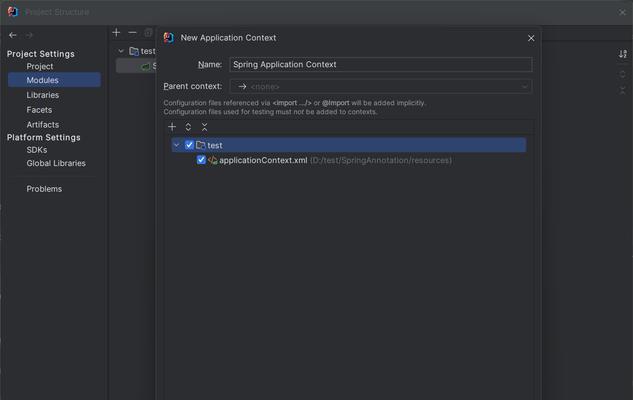
Task: Select Project in Project Settings
Action: [x=40, y=66]
